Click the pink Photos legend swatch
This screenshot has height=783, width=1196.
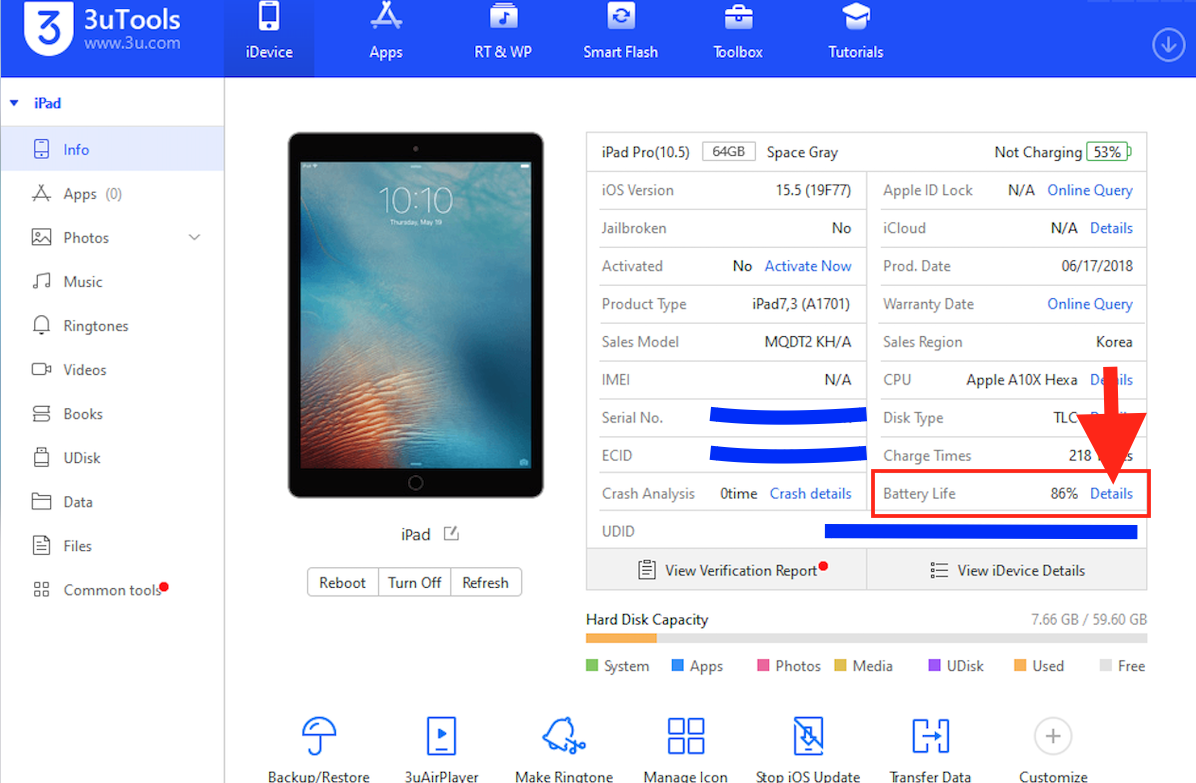pyautogui.click(x=763, y=666)
